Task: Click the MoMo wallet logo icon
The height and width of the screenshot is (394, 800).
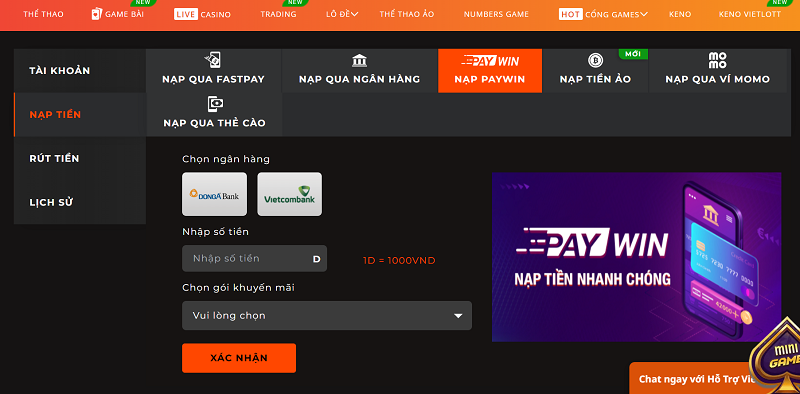Action: tap(717, 60)
